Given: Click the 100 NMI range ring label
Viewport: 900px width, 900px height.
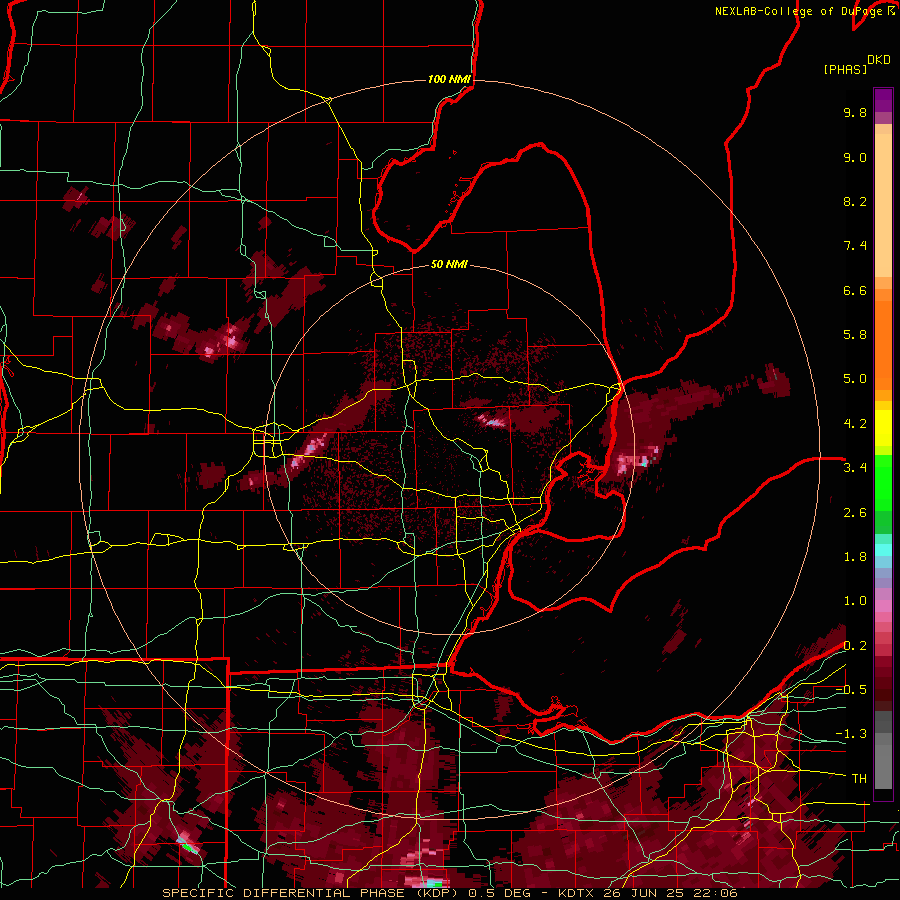Looking at the screenshot, I should 449,79.
